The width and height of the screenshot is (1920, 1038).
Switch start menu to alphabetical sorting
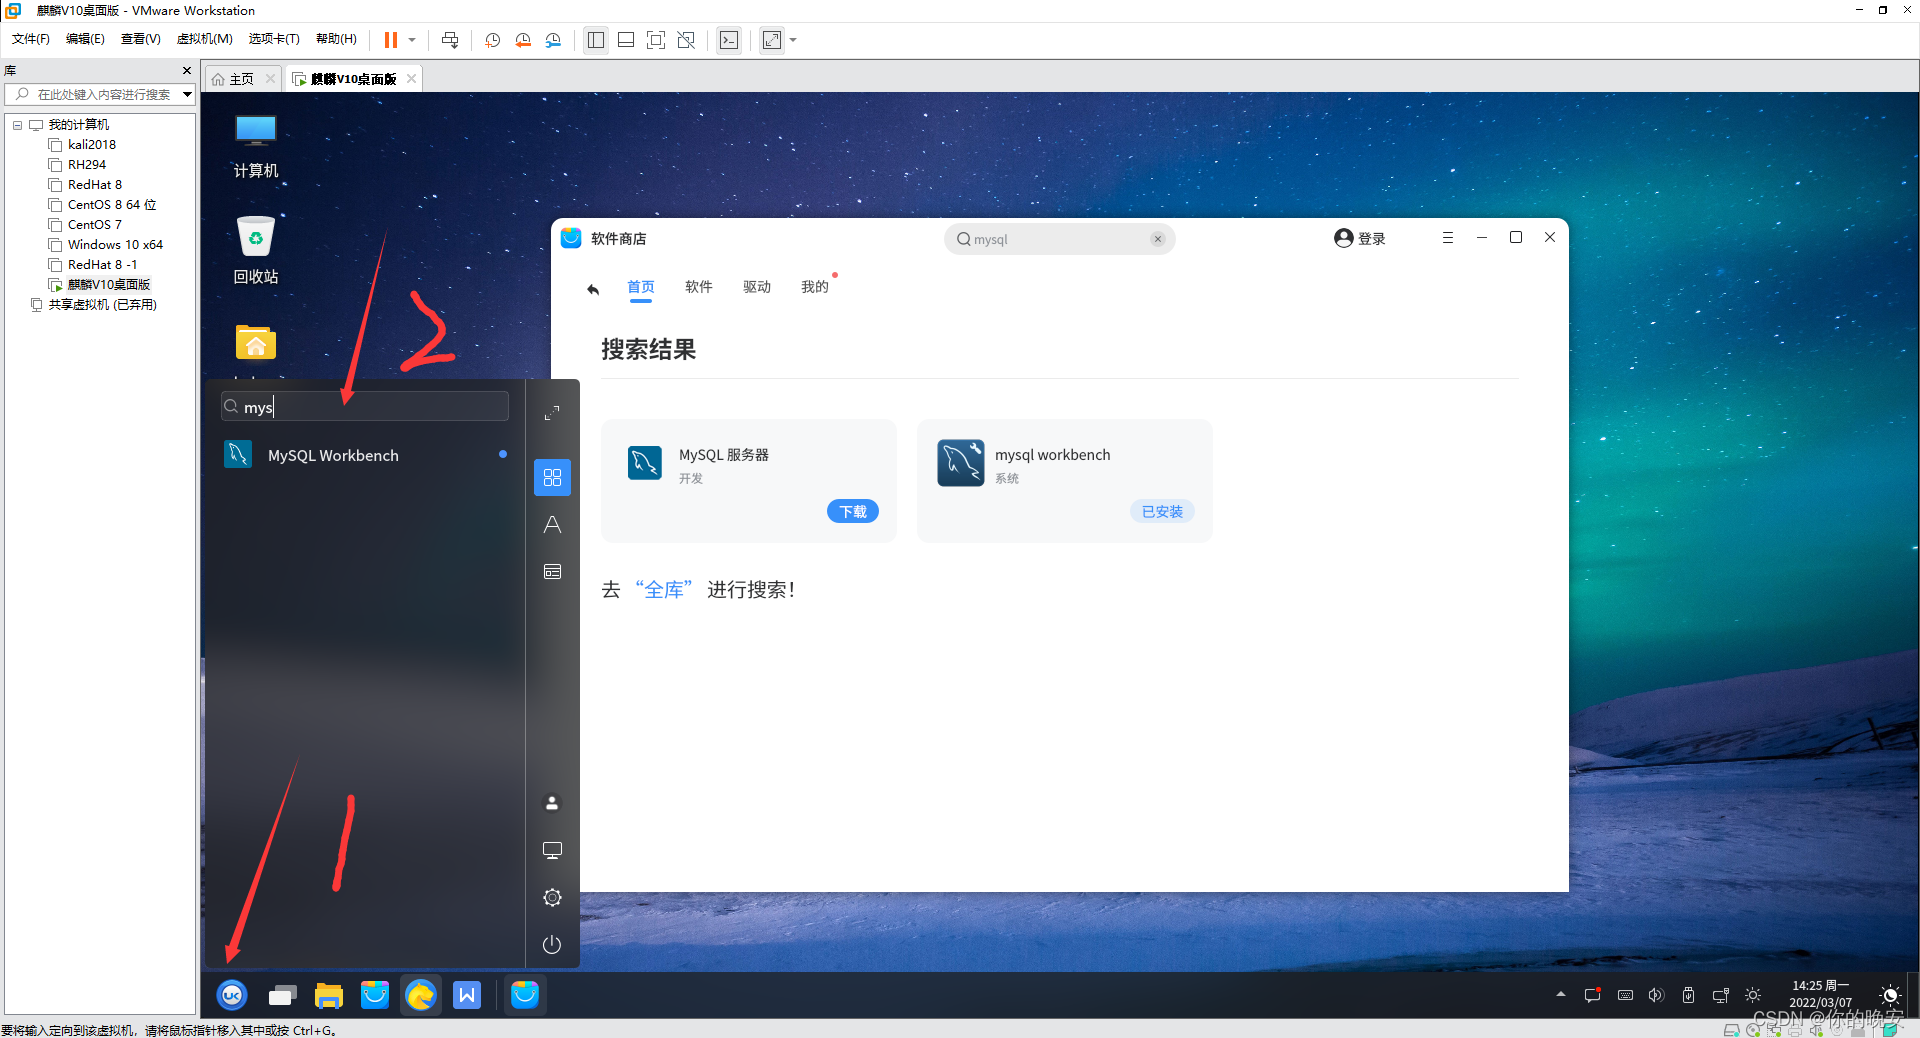552,525
